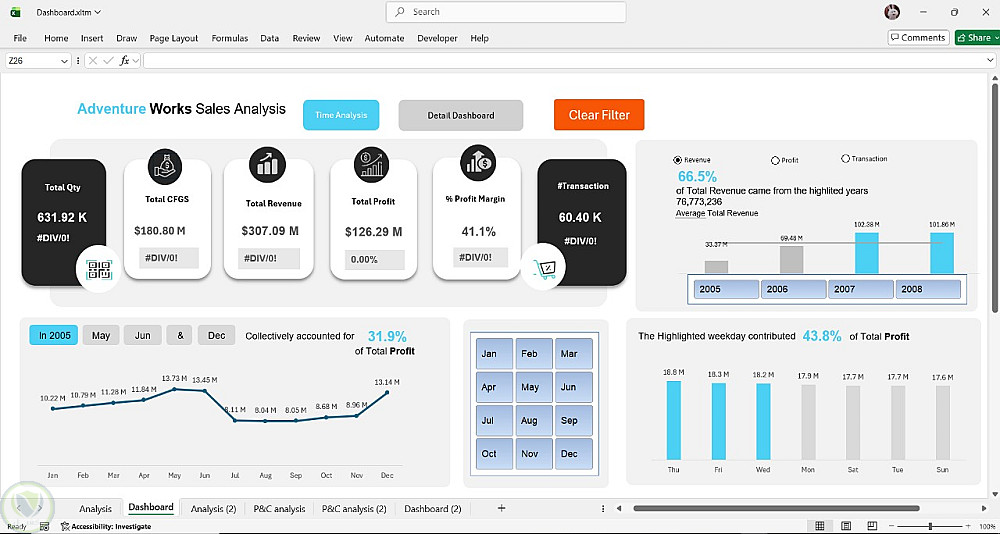Viewport: 1000px width, 534px height.
Task: Toggle the 2008 year slicer
Action: 929,289
